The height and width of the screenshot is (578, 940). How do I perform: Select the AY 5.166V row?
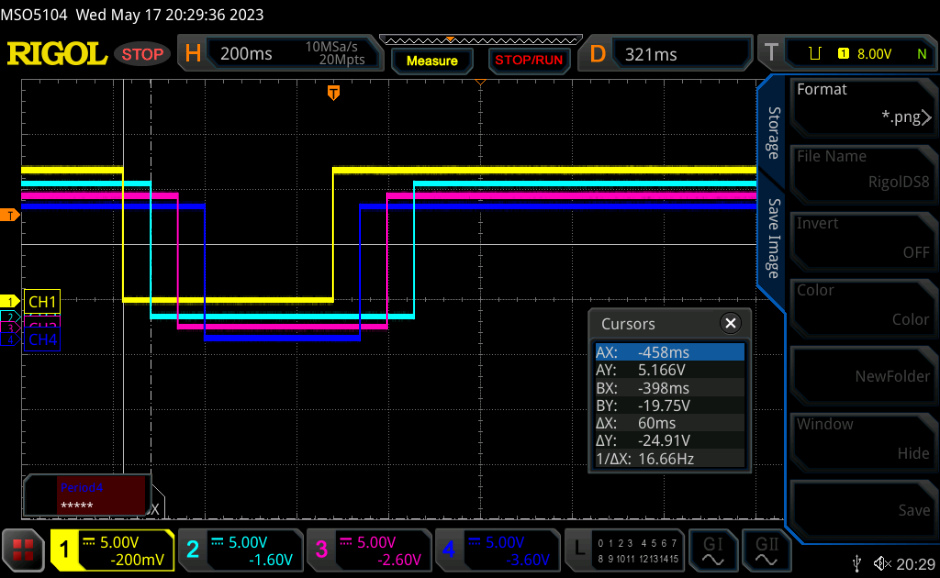click(670, 369)
